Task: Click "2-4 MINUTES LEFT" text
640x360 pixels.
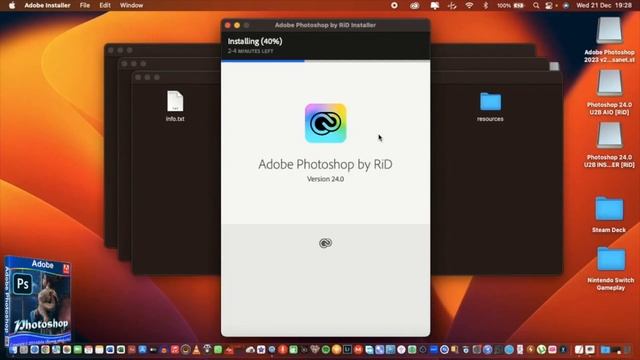Action: click(x=250, y=51)
